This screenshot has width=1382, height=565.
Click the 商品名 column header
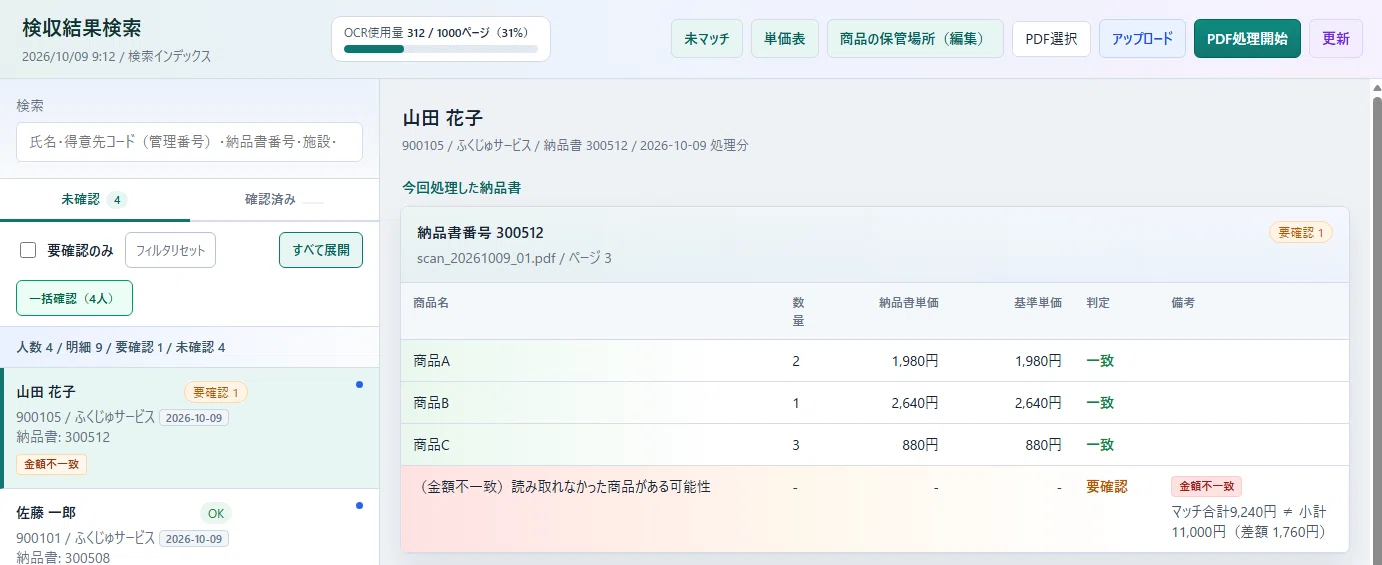click(x=431, y=302)
